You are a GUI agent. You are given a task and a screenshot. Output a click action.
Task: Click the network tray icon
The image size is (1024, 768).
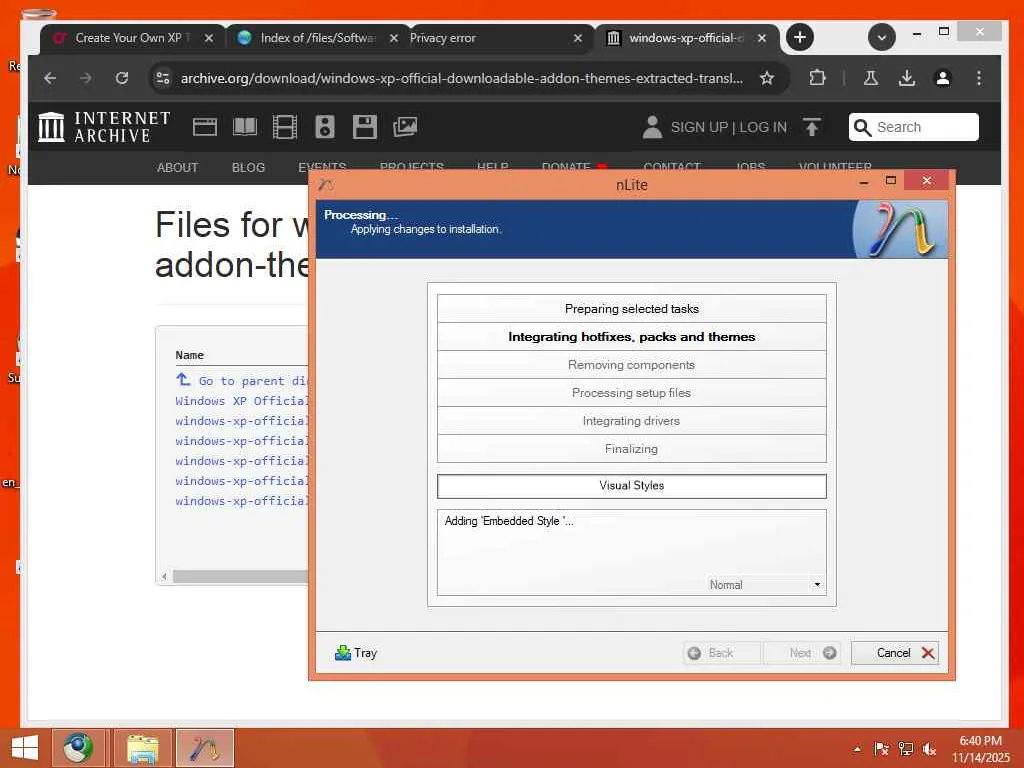click(905, 749)
